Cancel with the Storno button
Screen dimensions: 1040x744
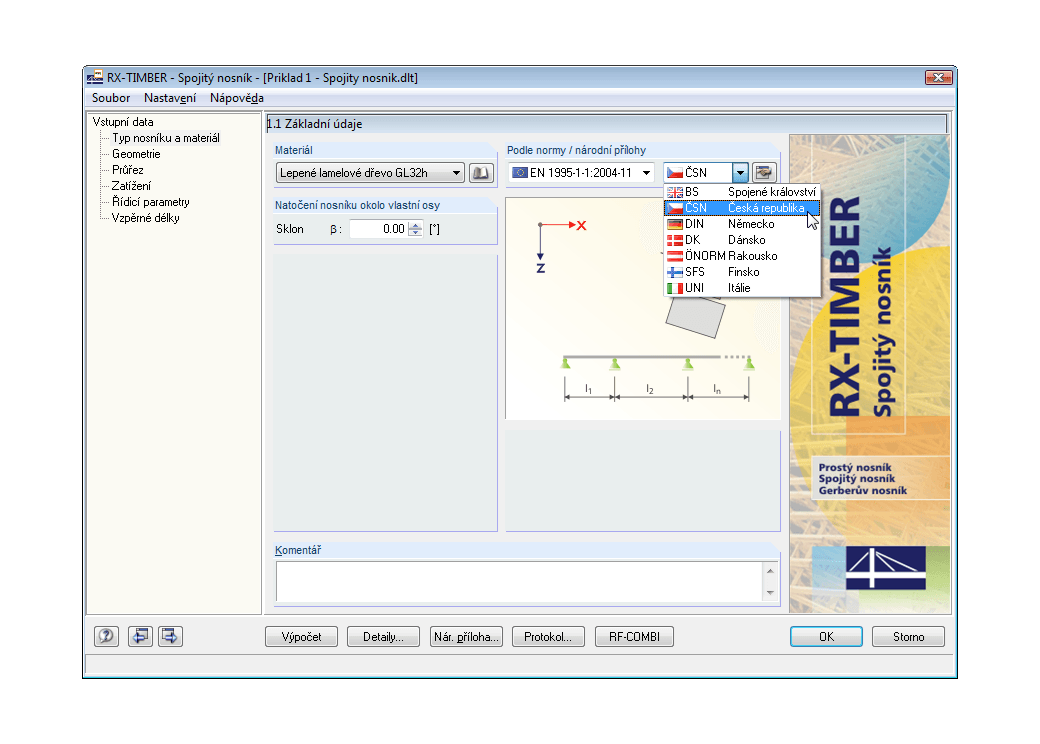pyautogui.click(x=908, y=637)
